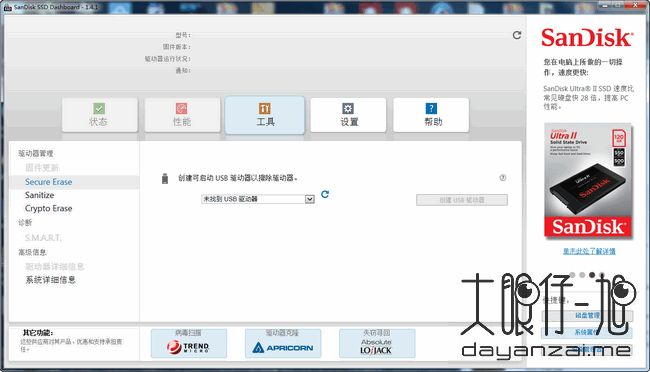This screenshot has width=650, height=372.
Task: Open the 性能 tab
Action: [182, 115]
